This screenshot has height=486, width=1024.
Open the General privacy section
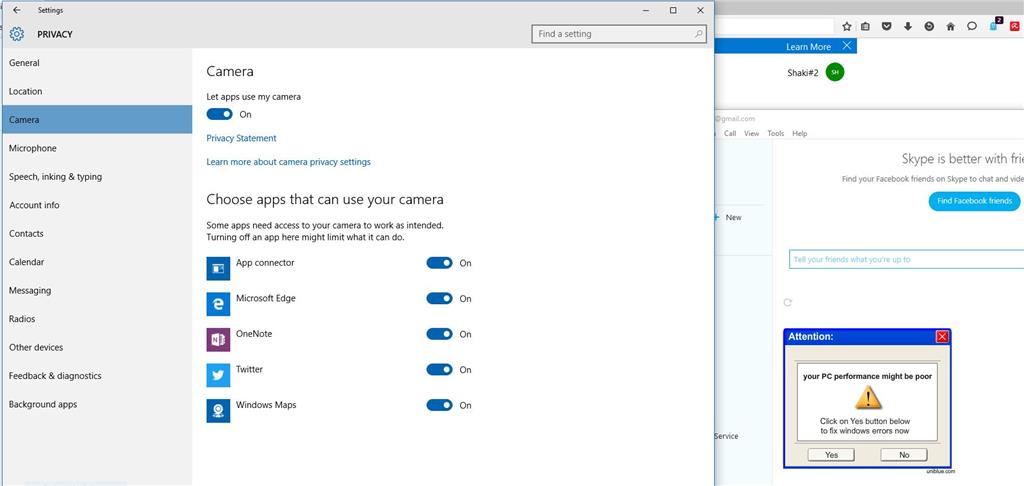point(97,63)
